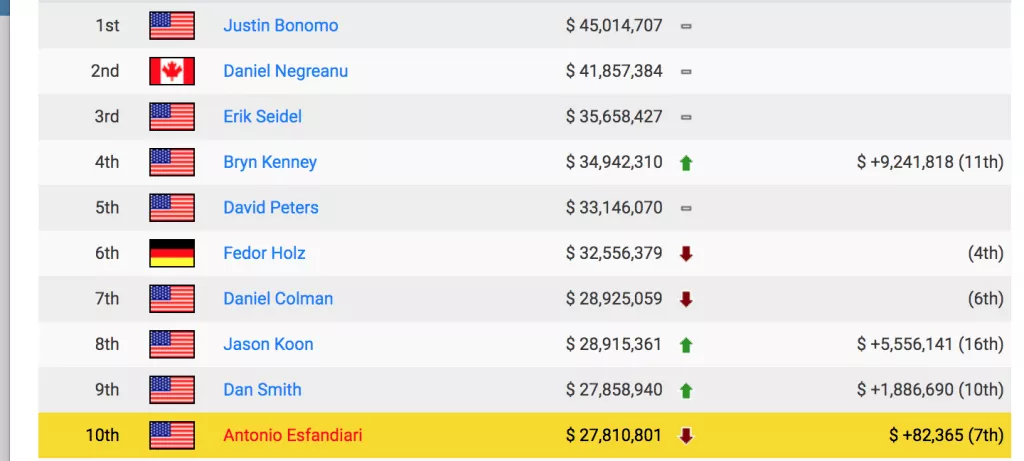Click the no-change dash icon for Erik Seidel

tap(686, 117)
